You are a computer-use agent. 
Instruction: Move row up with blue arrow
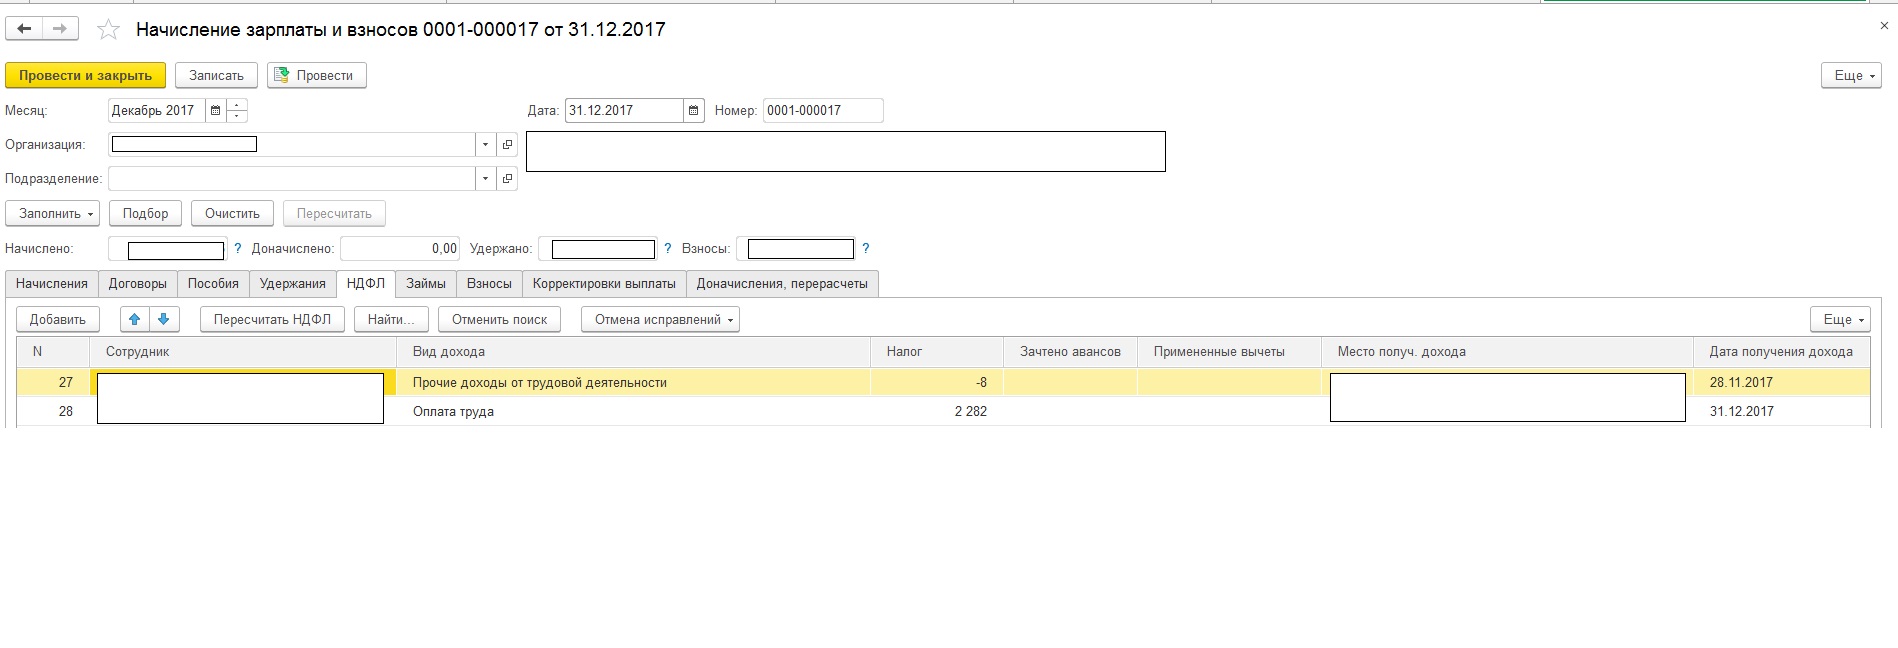tap(135, 320)
